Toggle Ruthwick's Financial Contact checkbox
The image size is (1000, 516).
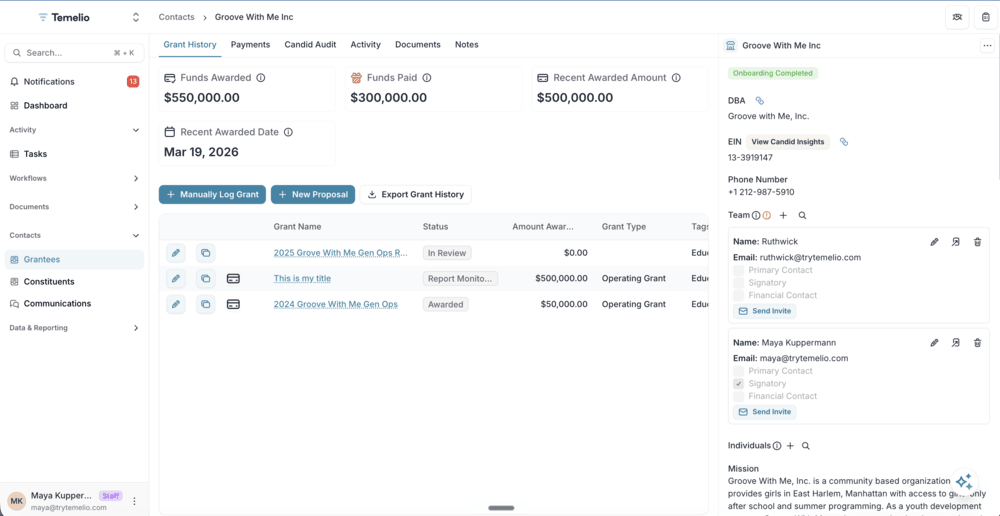click(739, 295)
